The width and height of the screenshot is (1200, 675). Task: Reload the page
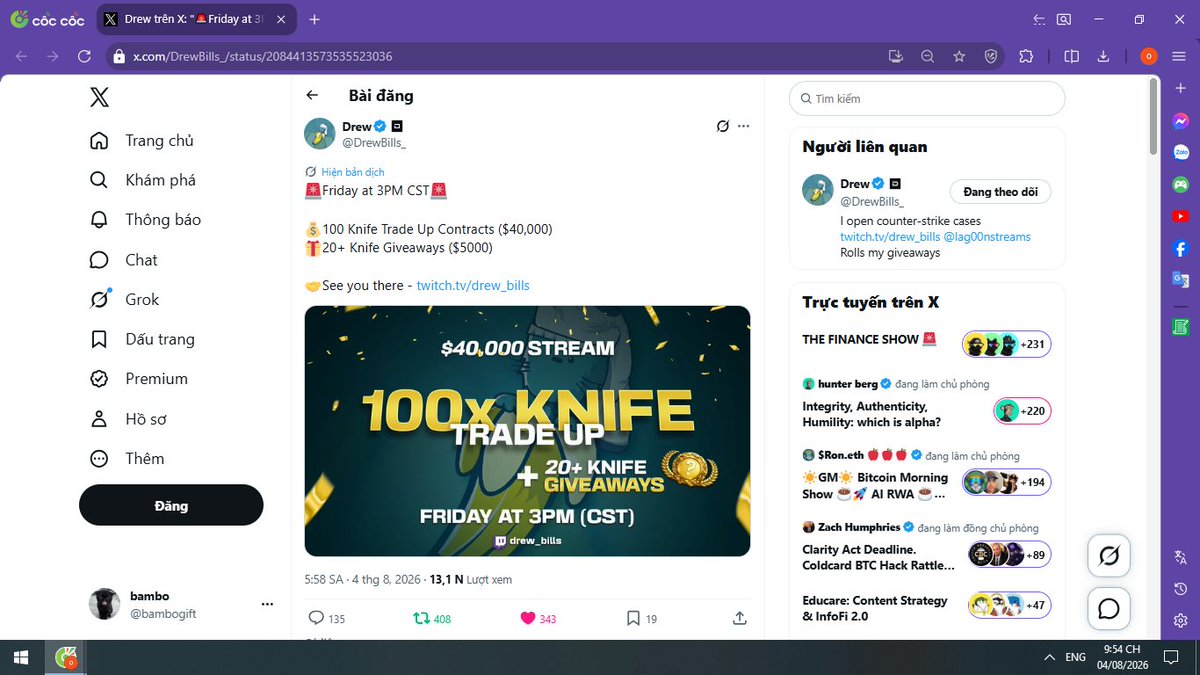coord(85,57)
